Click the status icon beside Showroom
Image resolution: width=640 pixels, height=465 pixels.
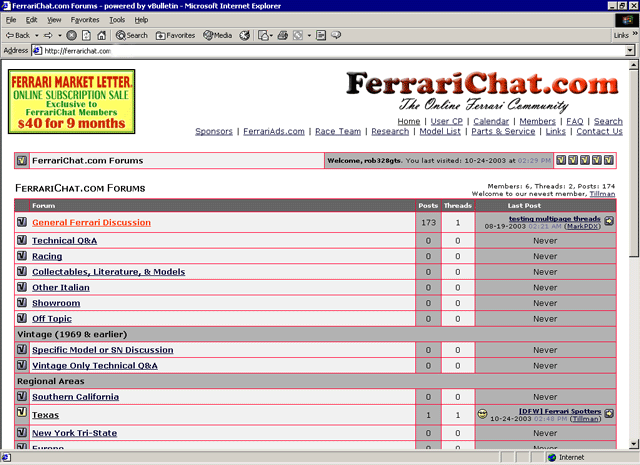pos(22,303)
